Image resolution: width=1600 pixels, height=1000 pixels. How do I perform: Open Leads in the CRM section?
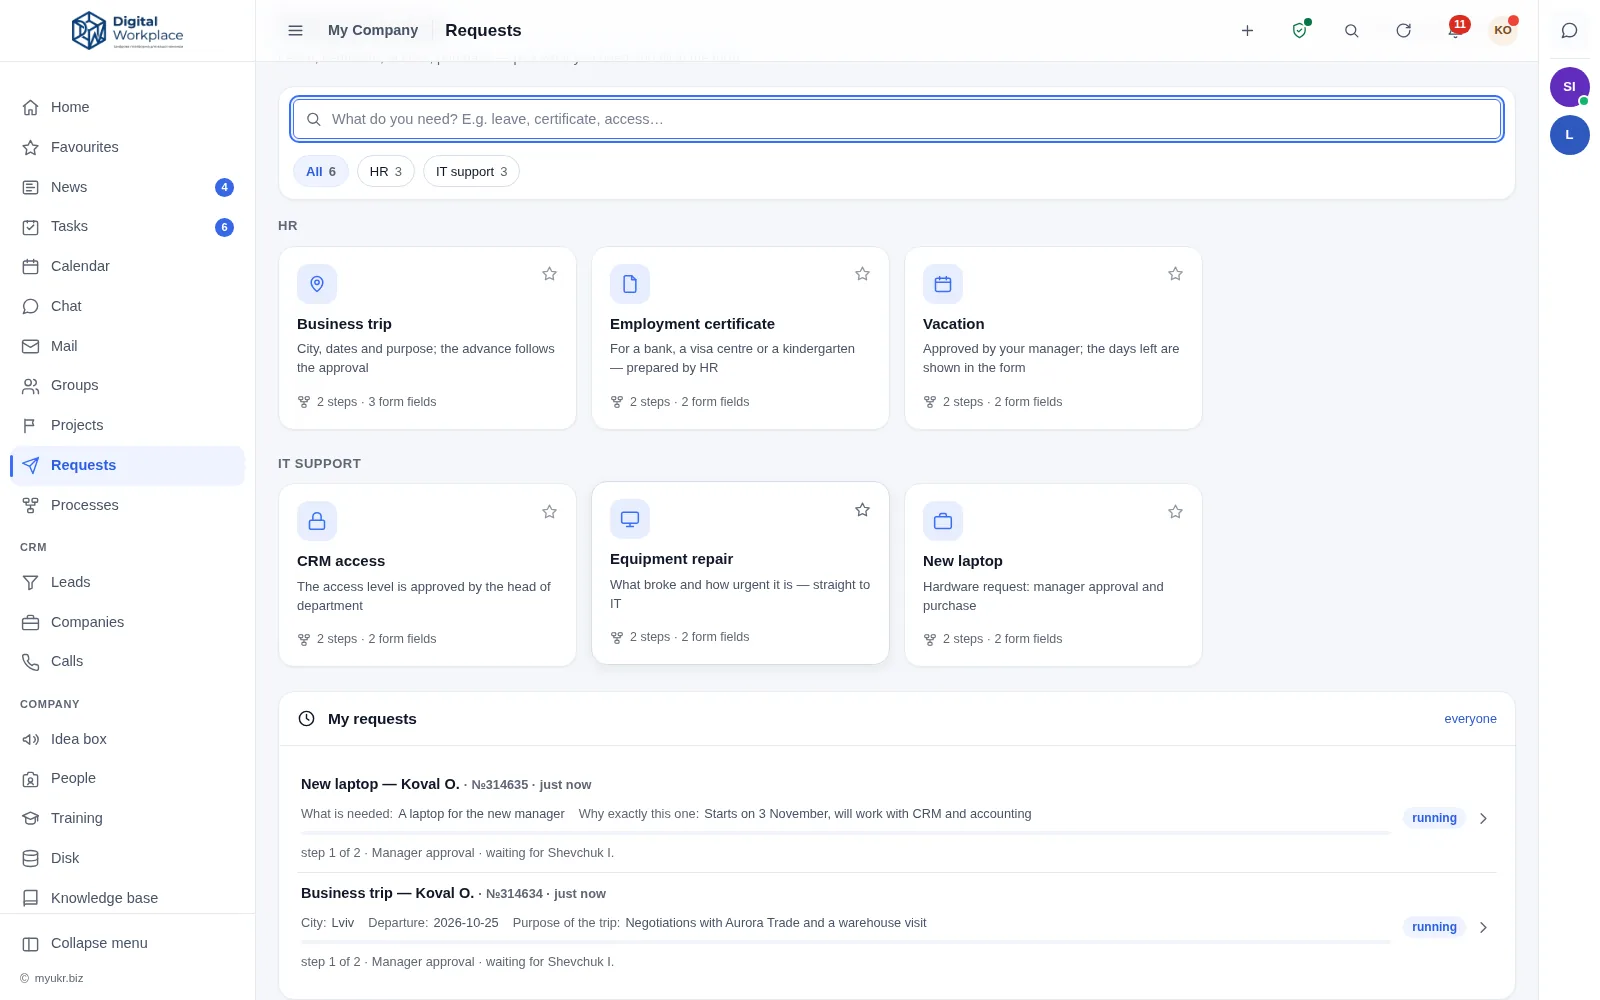tap(128, 582)
